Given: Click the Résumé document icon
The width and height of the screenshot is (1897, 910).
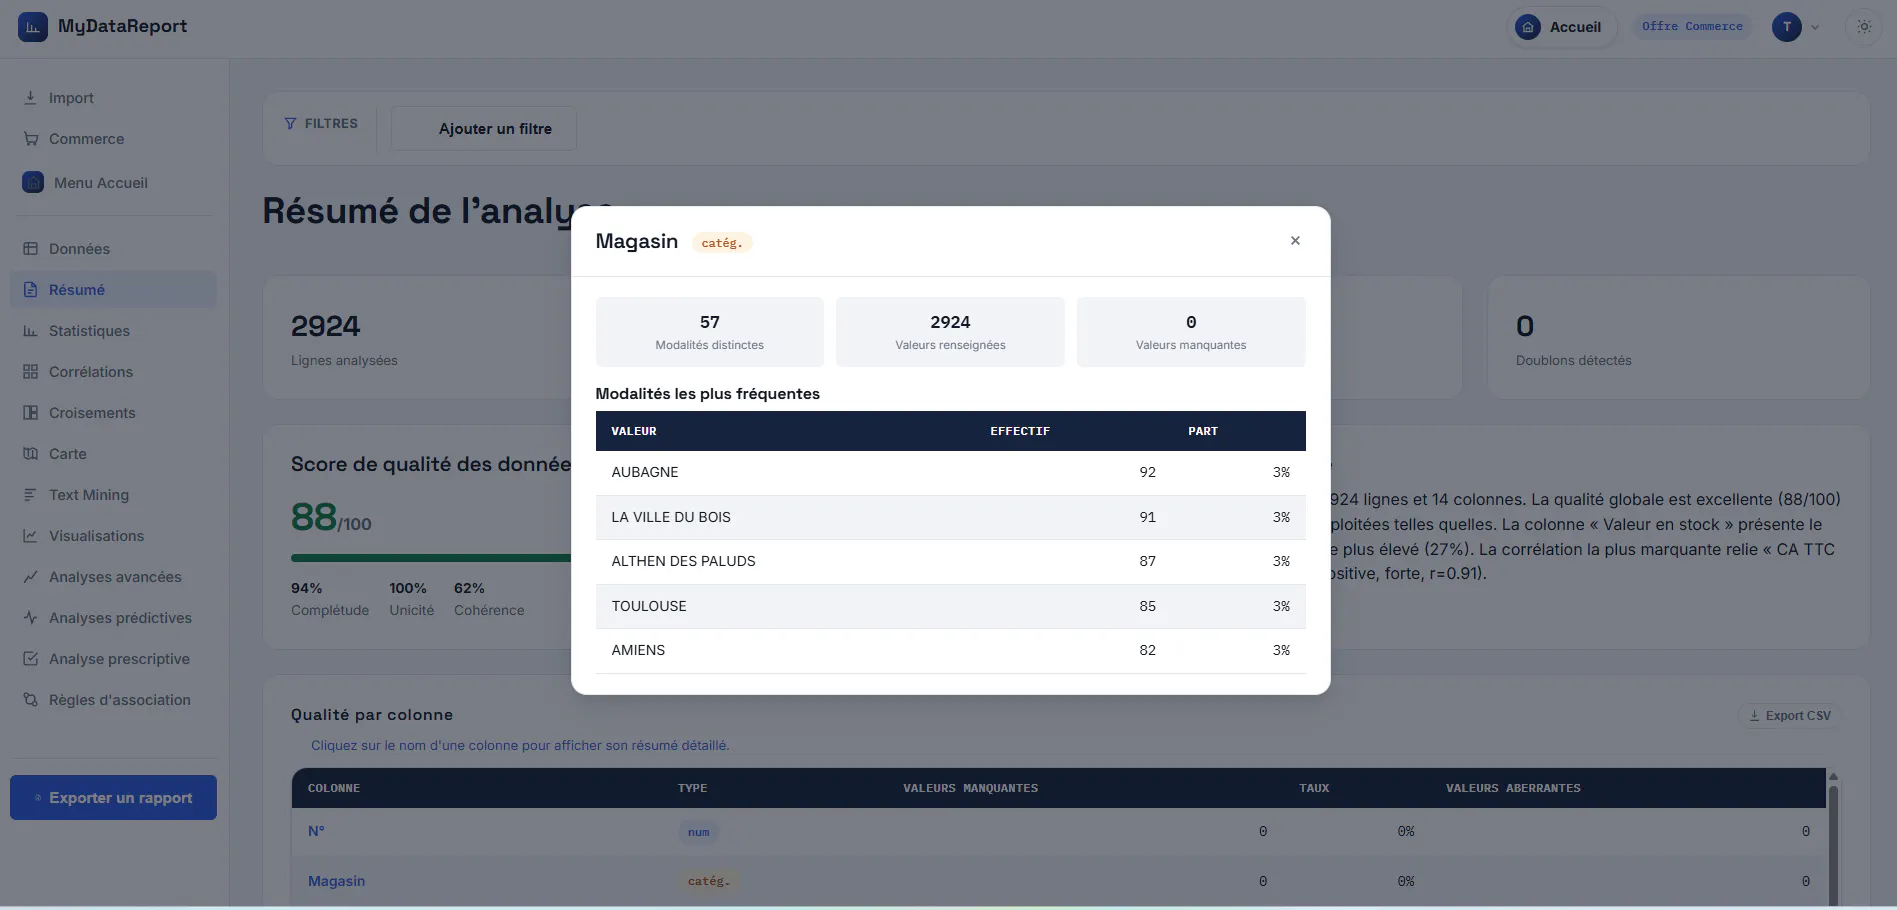Looking at the screenshot, I should point(30,290).
